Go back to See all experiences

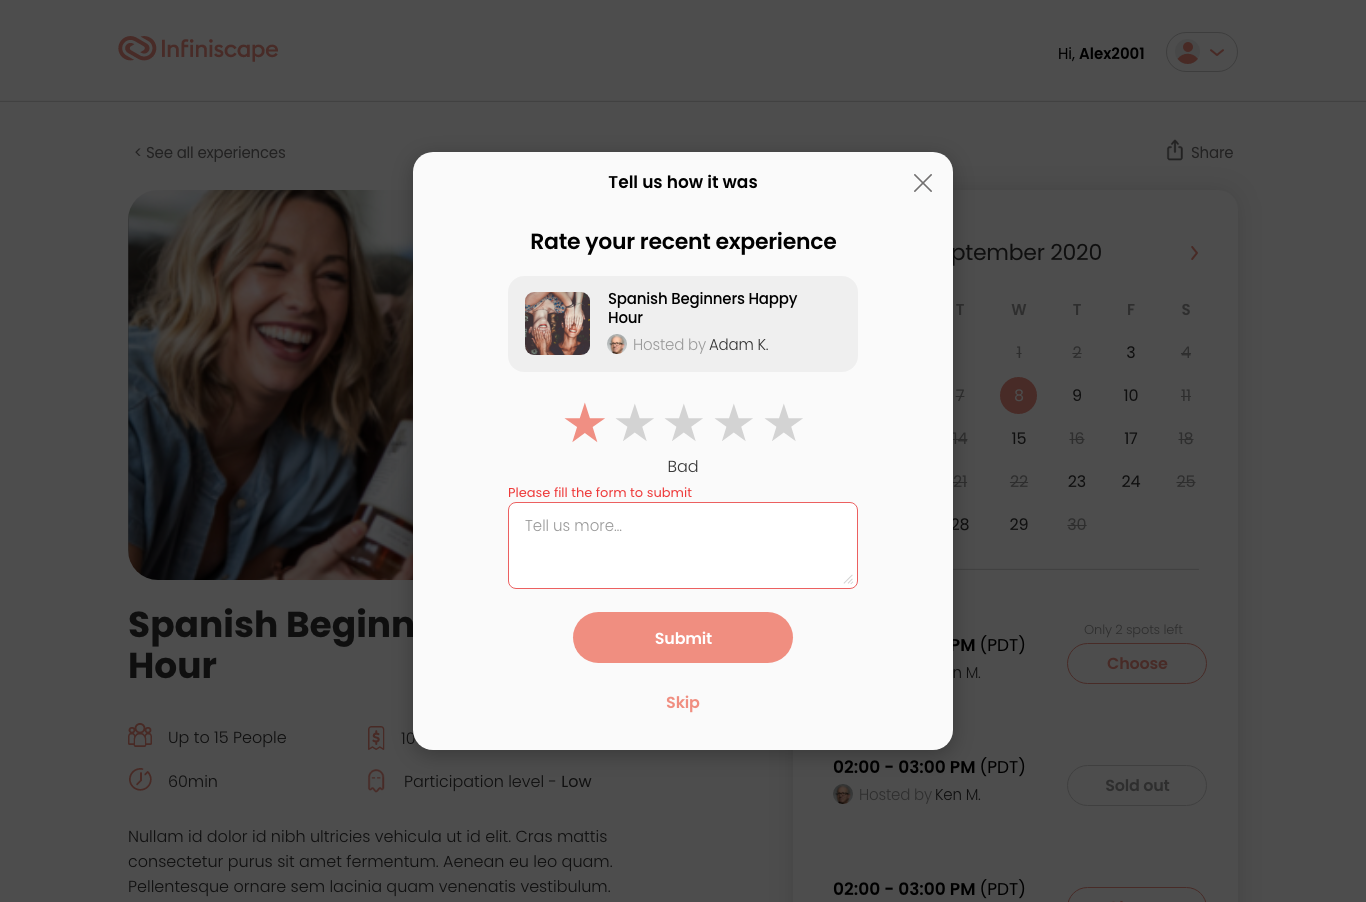[x=210, y=152]
